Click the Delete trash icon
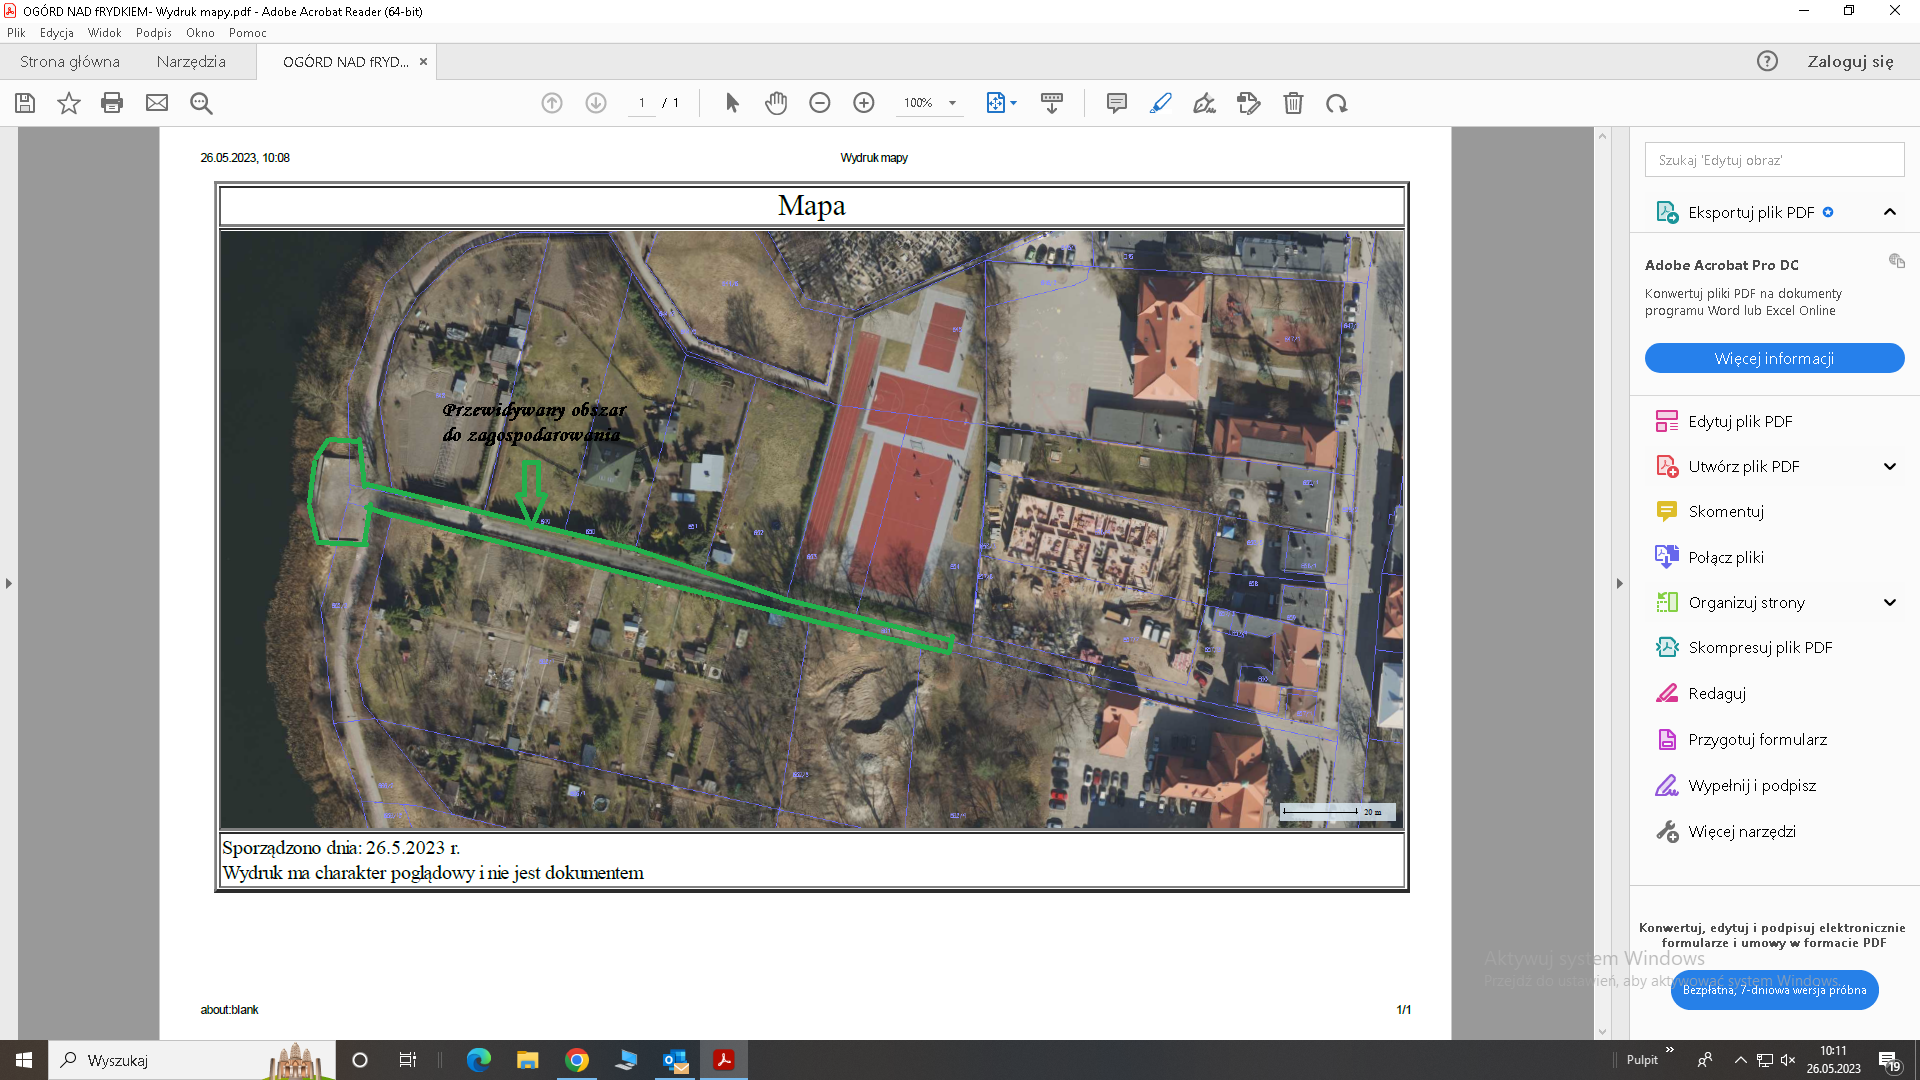1920x1080 pixels. pos(1293,103)
